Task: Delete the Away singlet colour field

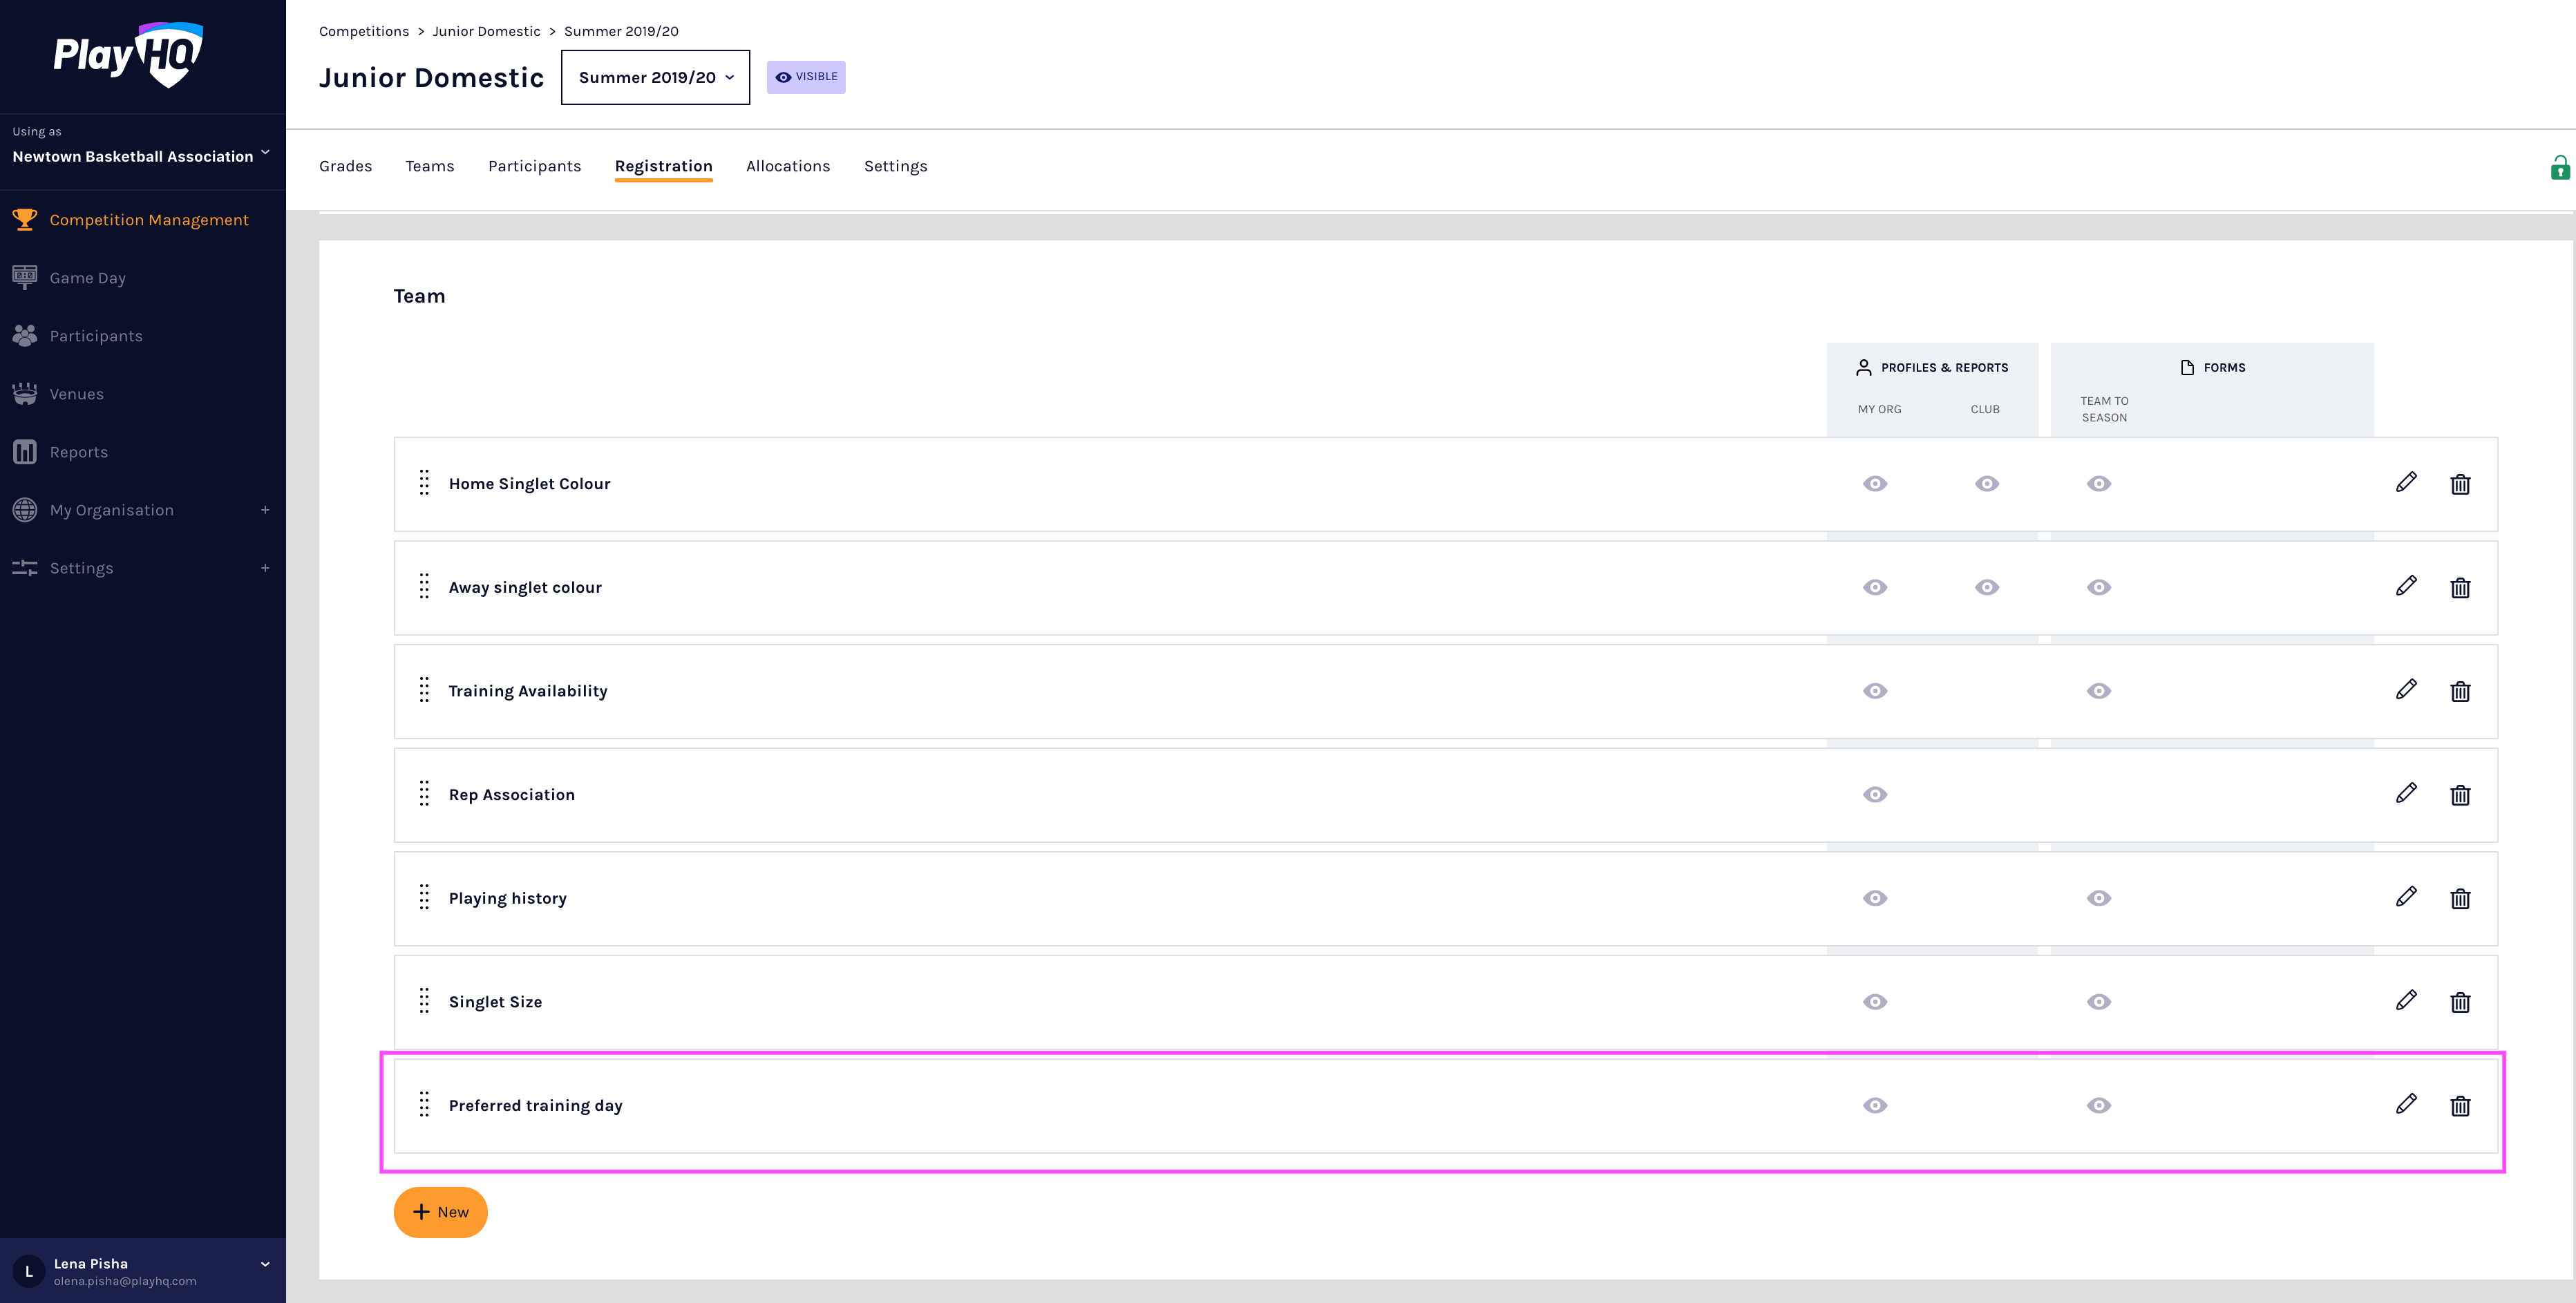Action: [x=2460, y=588]
